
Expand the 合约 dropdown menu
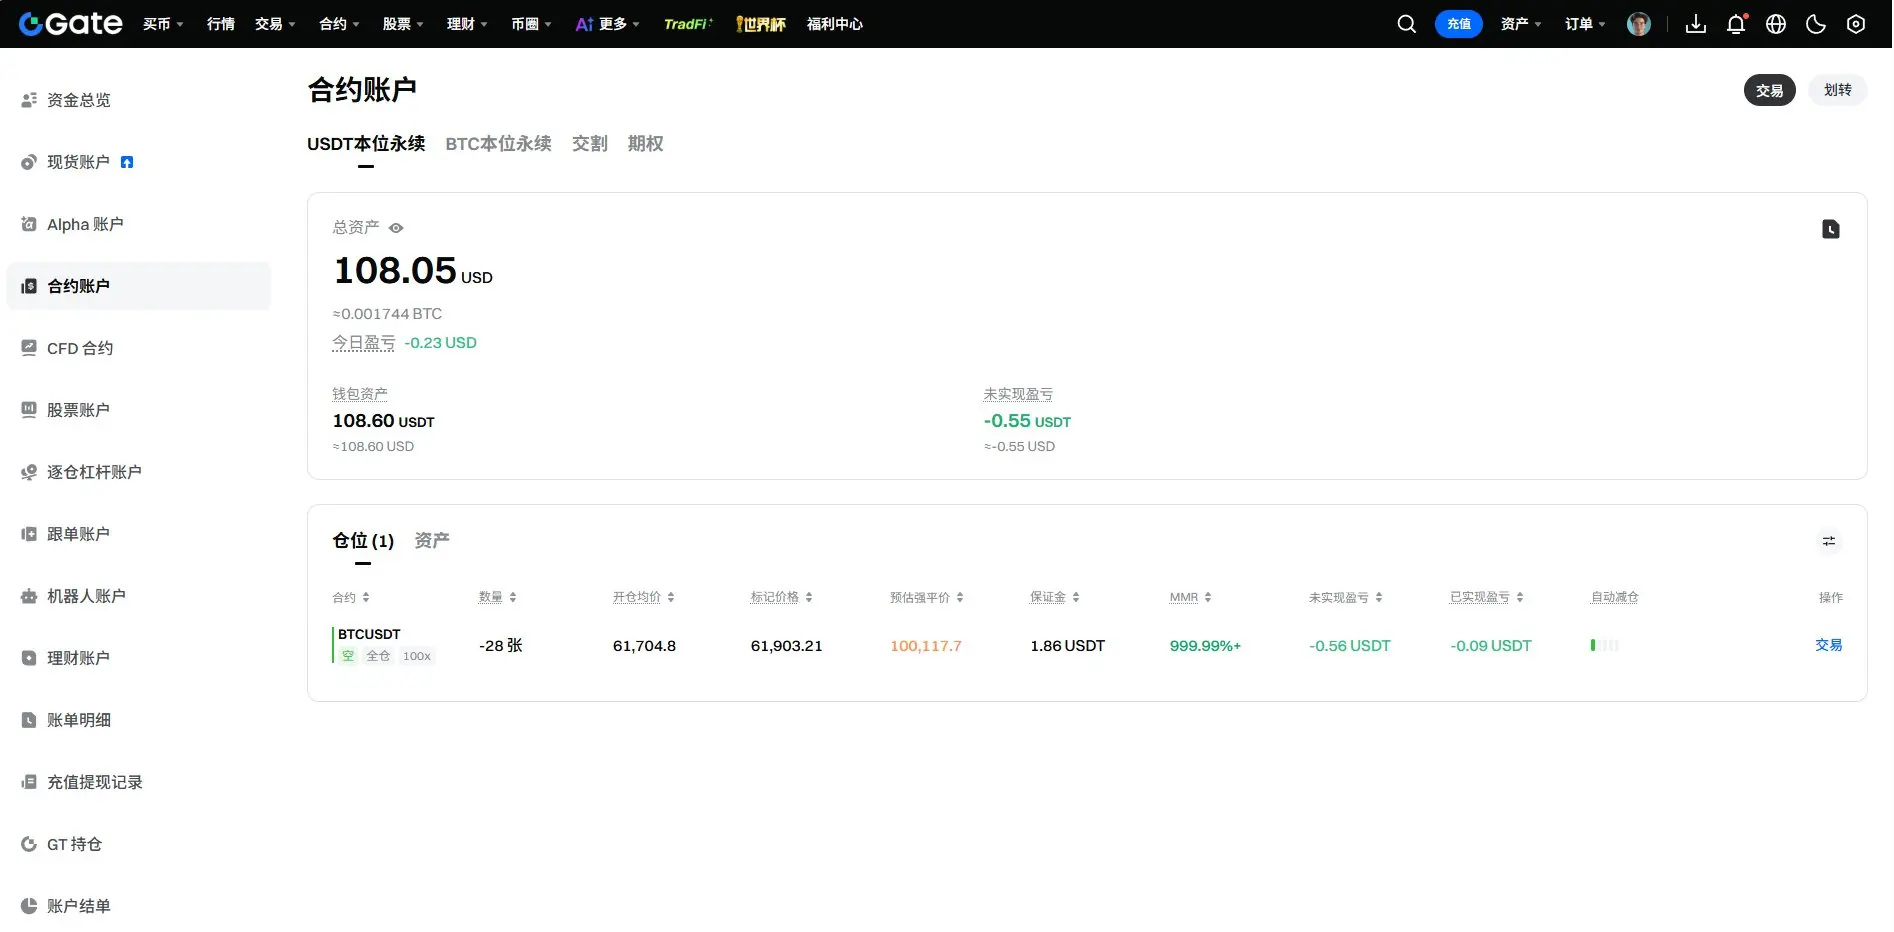click(339, 24)
